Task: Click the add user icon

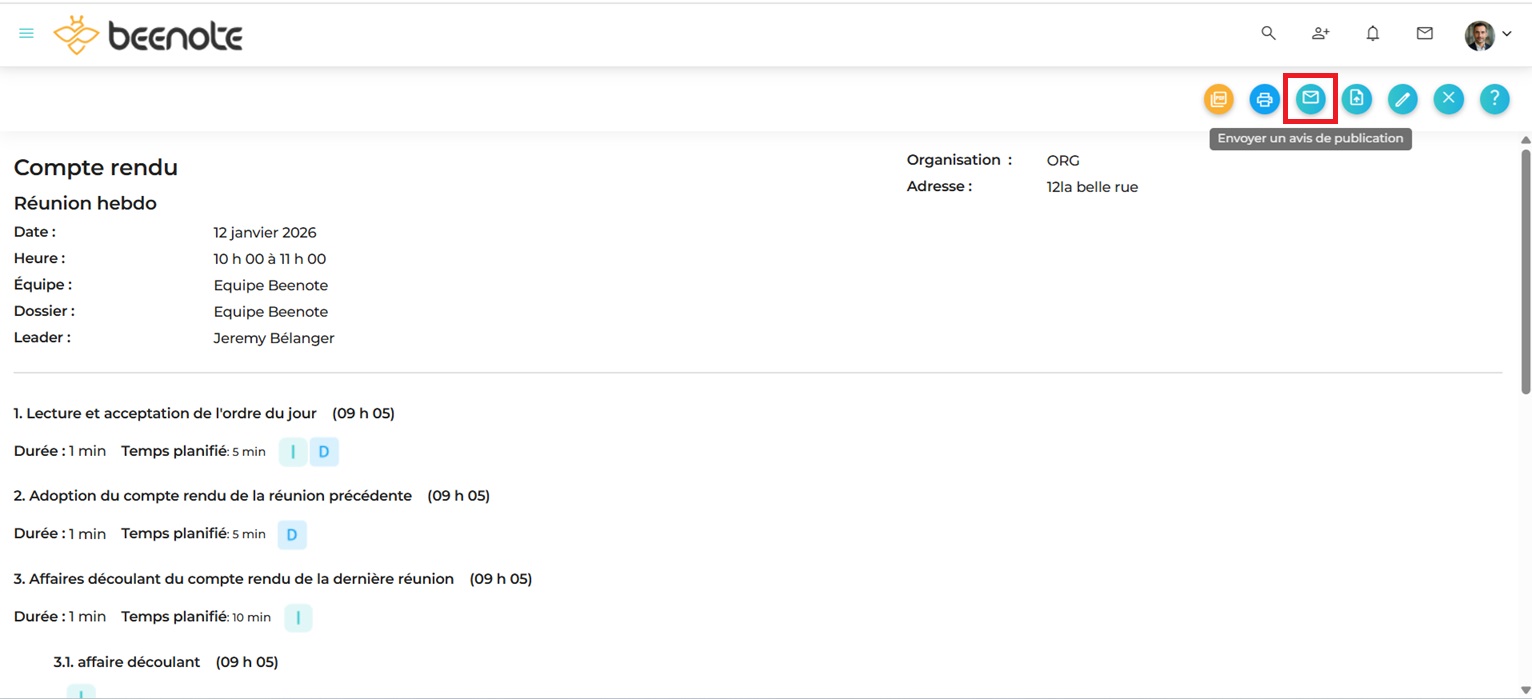Action: tap(1320, 34)
